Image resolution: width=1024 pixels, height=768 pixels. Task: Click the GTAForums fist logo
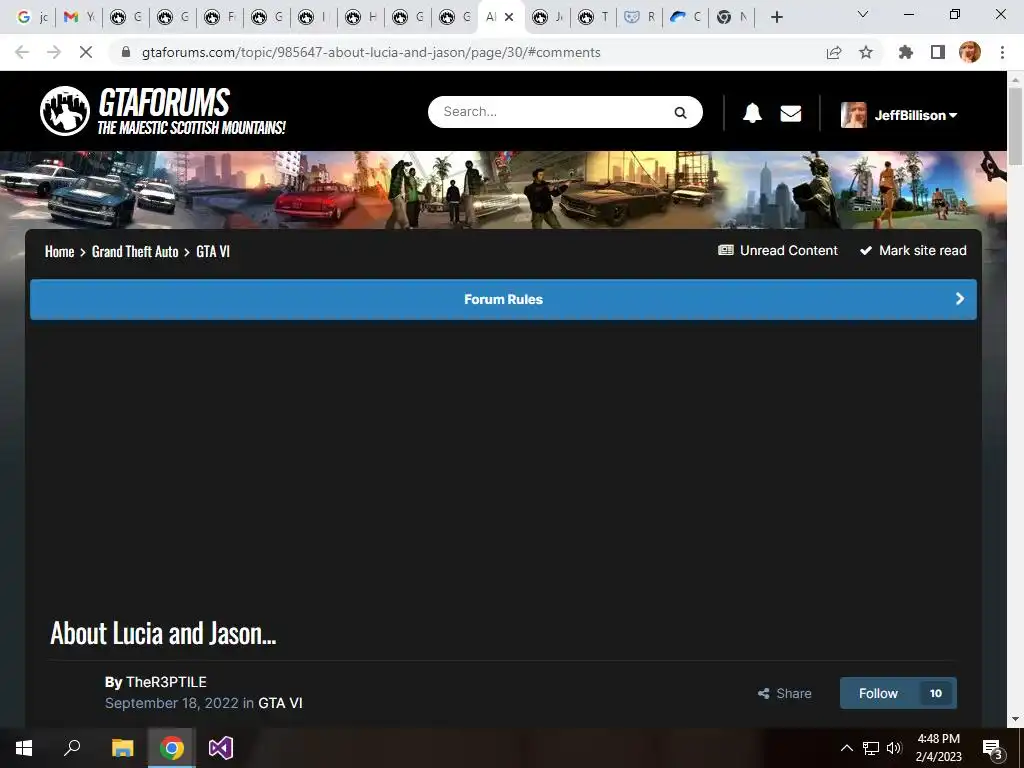(x=65, y=111)
